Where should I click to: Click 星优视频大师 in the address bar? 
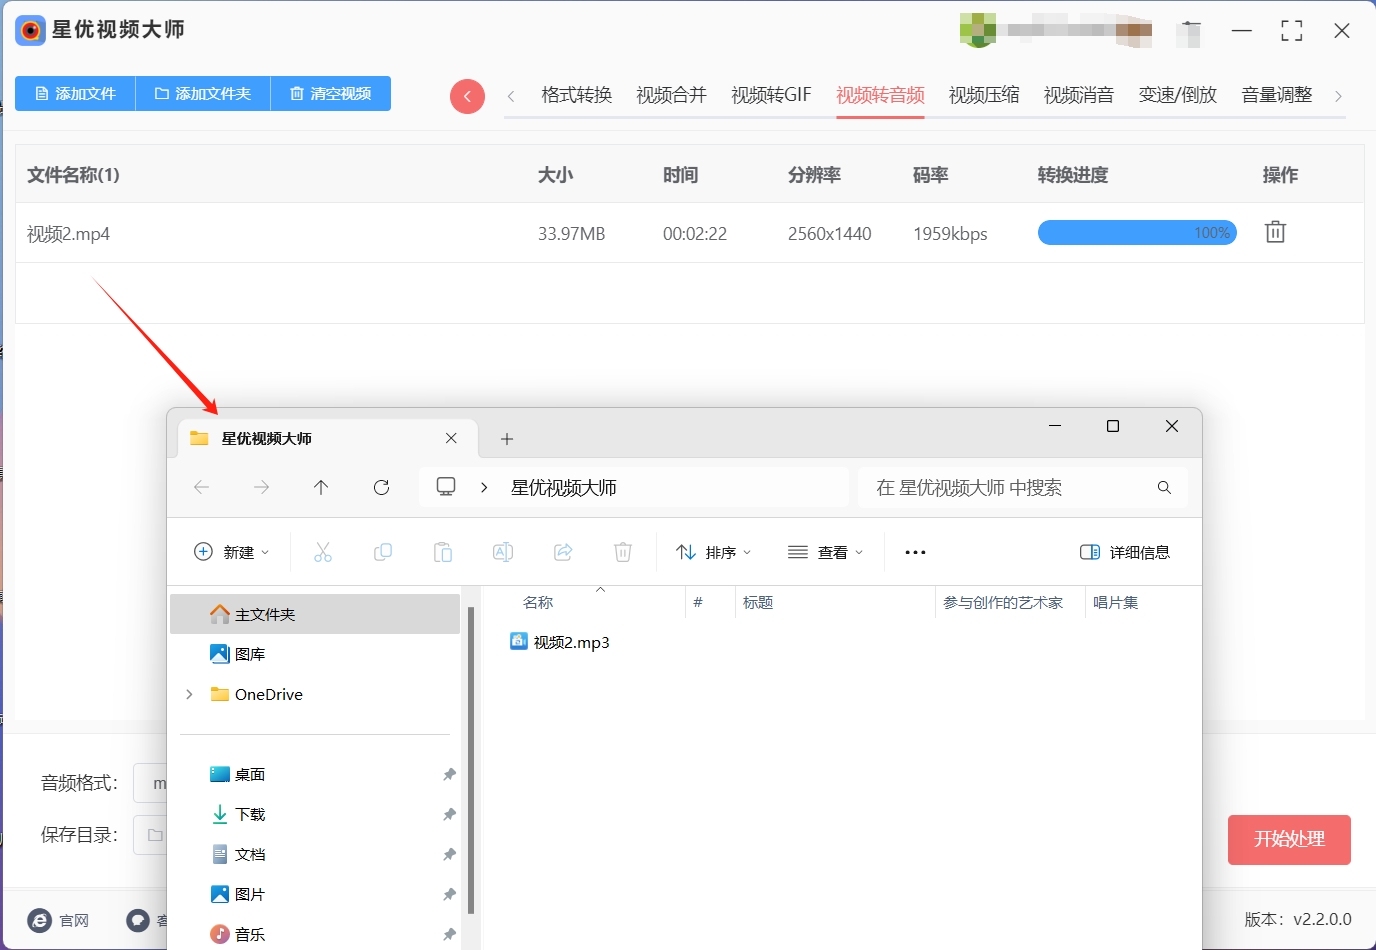pyautogui.click(x=564, y=487)
